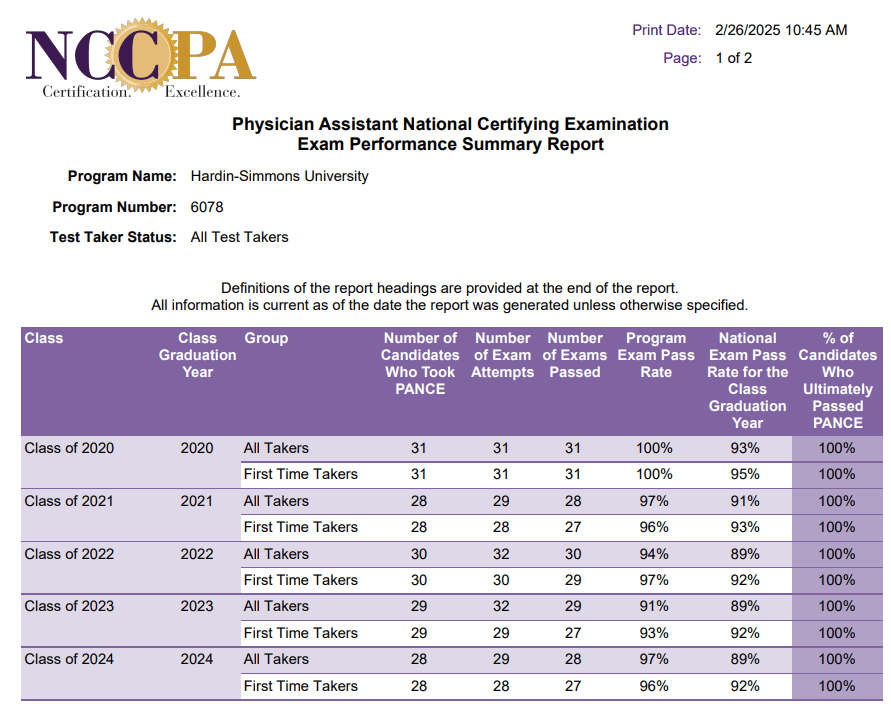The image size is (891, 706).
Task: Click the "All Test Takers" status value
Action: [x=239, y=237]
